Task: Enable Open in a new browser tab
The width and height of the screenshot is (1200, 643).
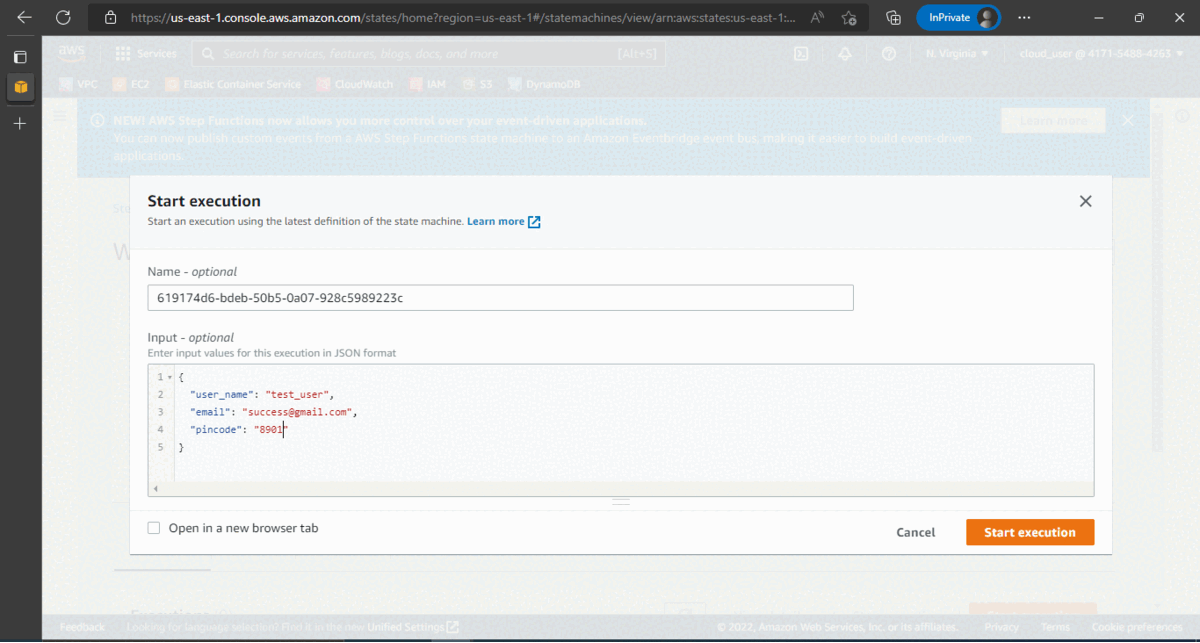Action: tap(154, 528)
